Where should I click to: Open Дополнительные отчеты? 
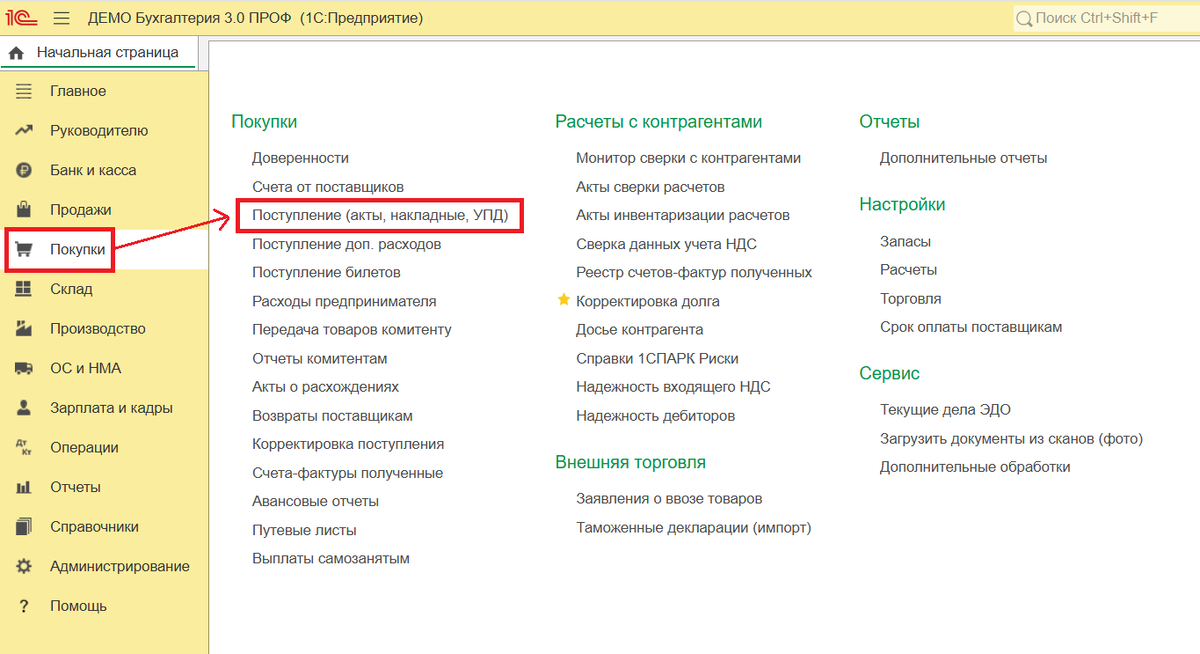tap(963, 158)
